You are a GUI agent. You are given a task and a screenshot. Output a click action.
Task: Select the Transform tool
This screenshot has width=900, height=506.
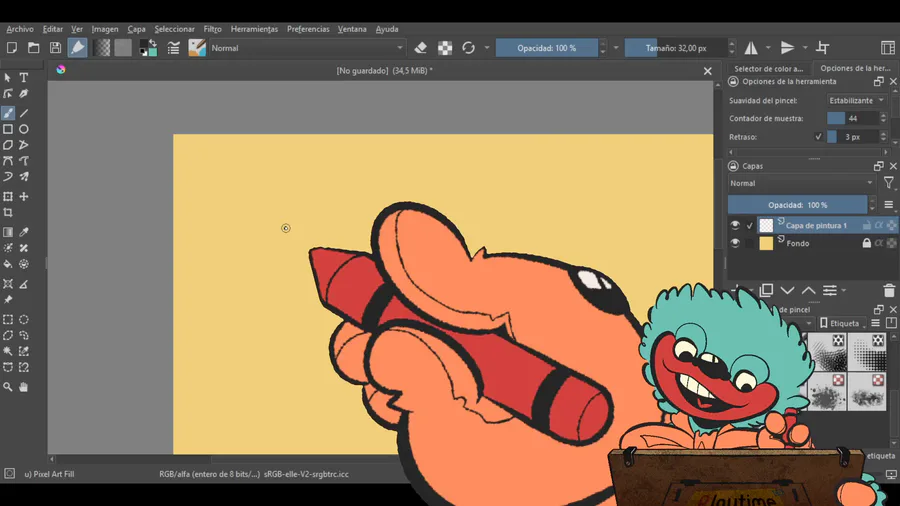tap(8, 197)
